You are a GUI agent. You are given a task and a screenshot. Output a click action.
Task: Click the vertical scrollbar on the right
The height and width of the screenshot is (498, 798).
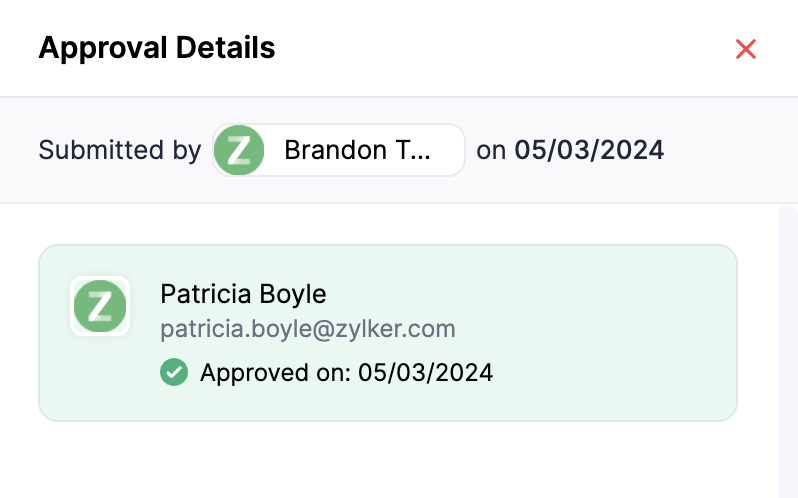tap(787, 350)
